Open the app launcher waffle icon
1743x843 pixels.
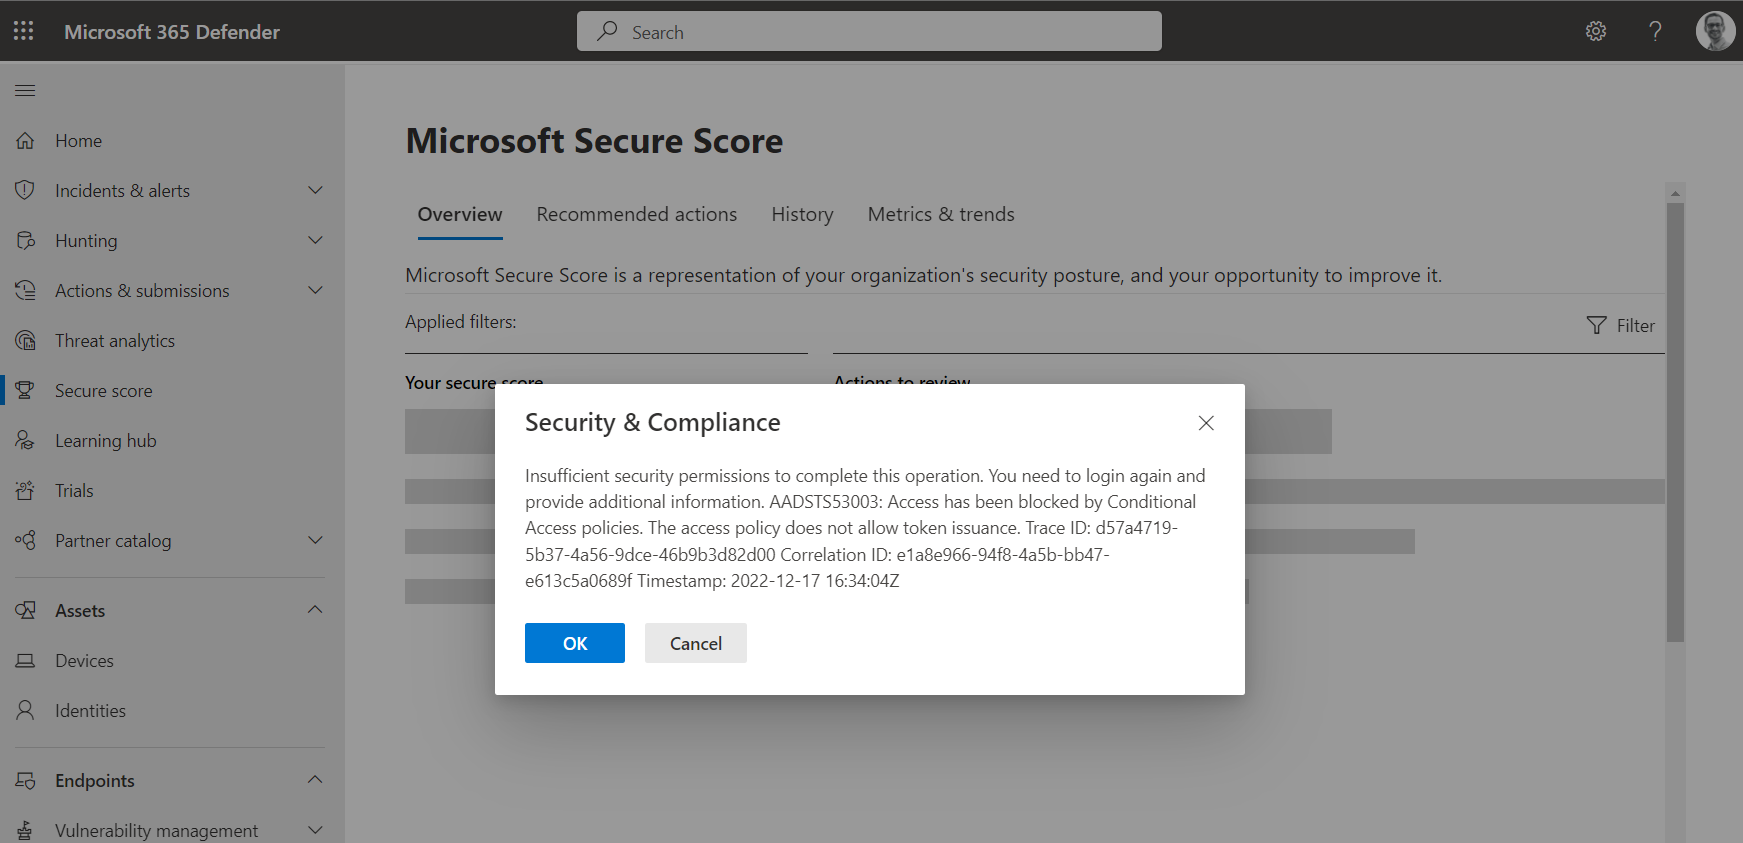coord(24,31)
